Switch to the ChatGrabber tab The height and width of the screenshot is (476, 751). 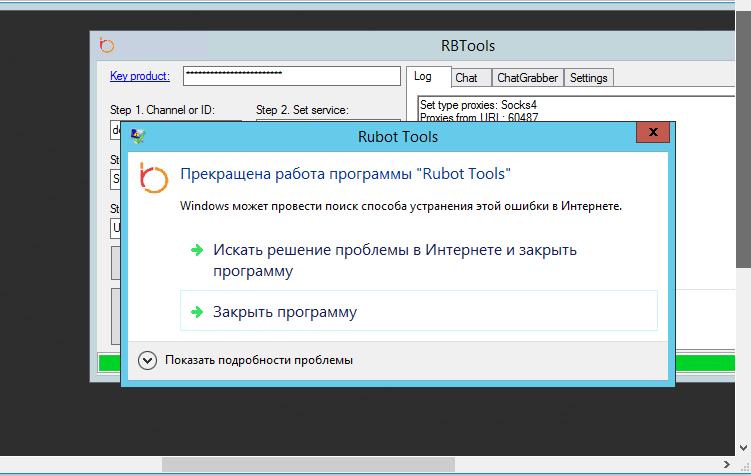click(527, 78)
